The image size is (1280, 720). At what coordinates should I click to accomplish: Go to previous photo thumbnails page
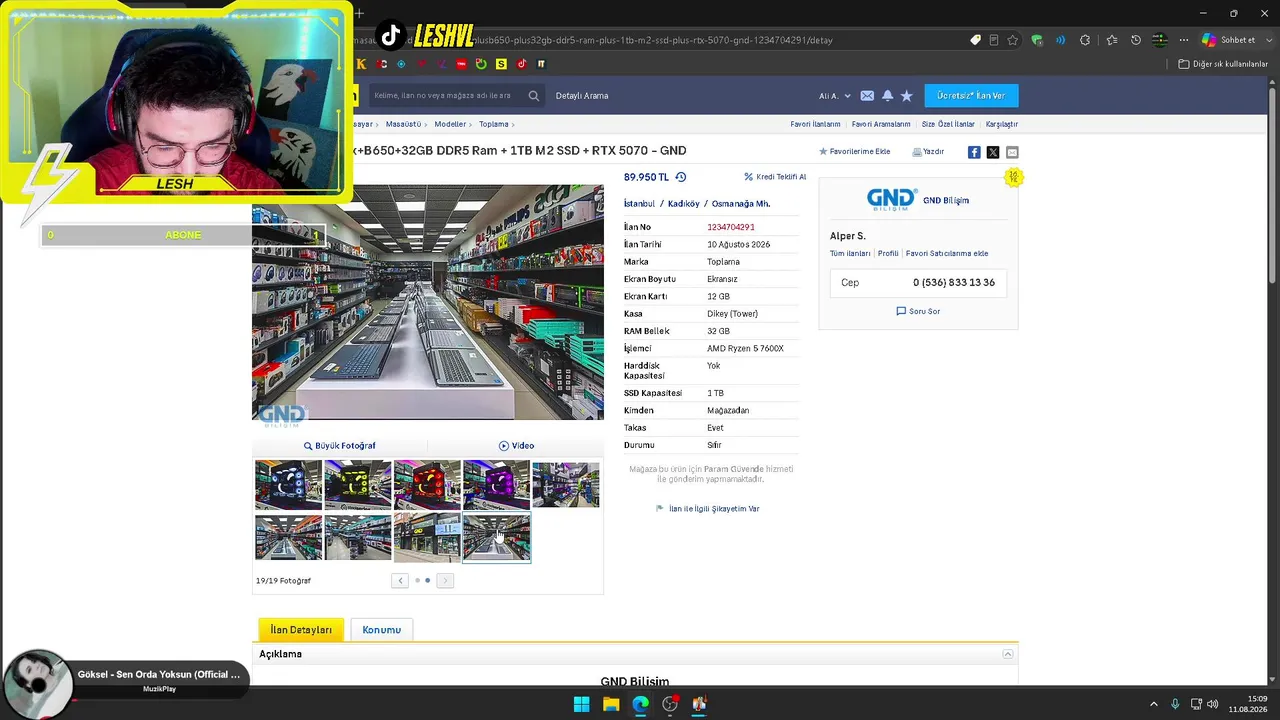400,580
